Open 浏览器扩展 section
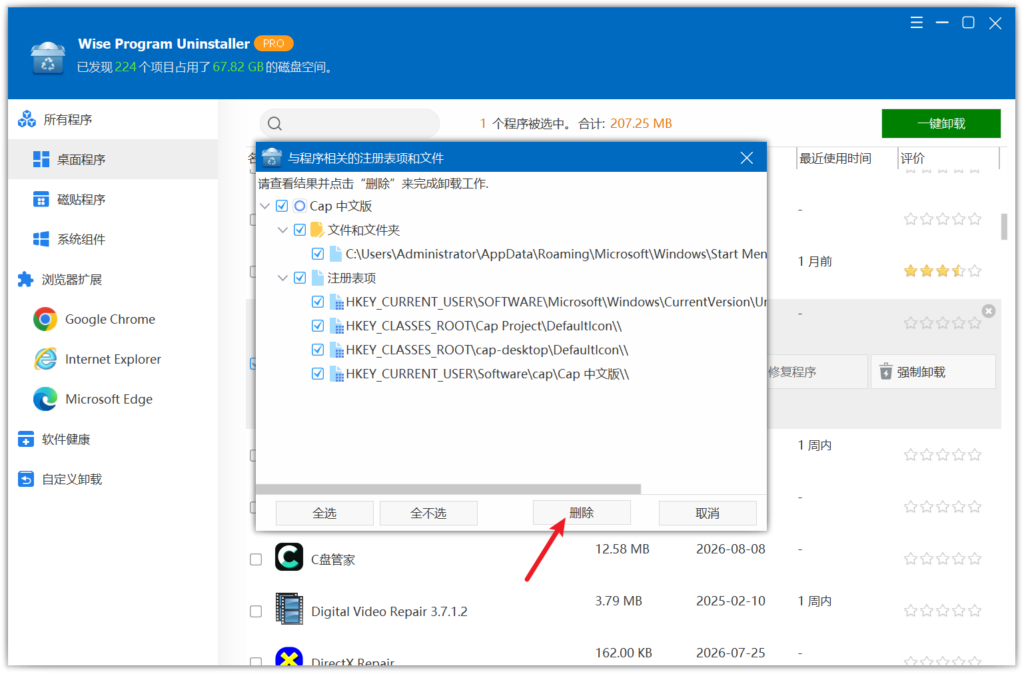 [113, 280]
